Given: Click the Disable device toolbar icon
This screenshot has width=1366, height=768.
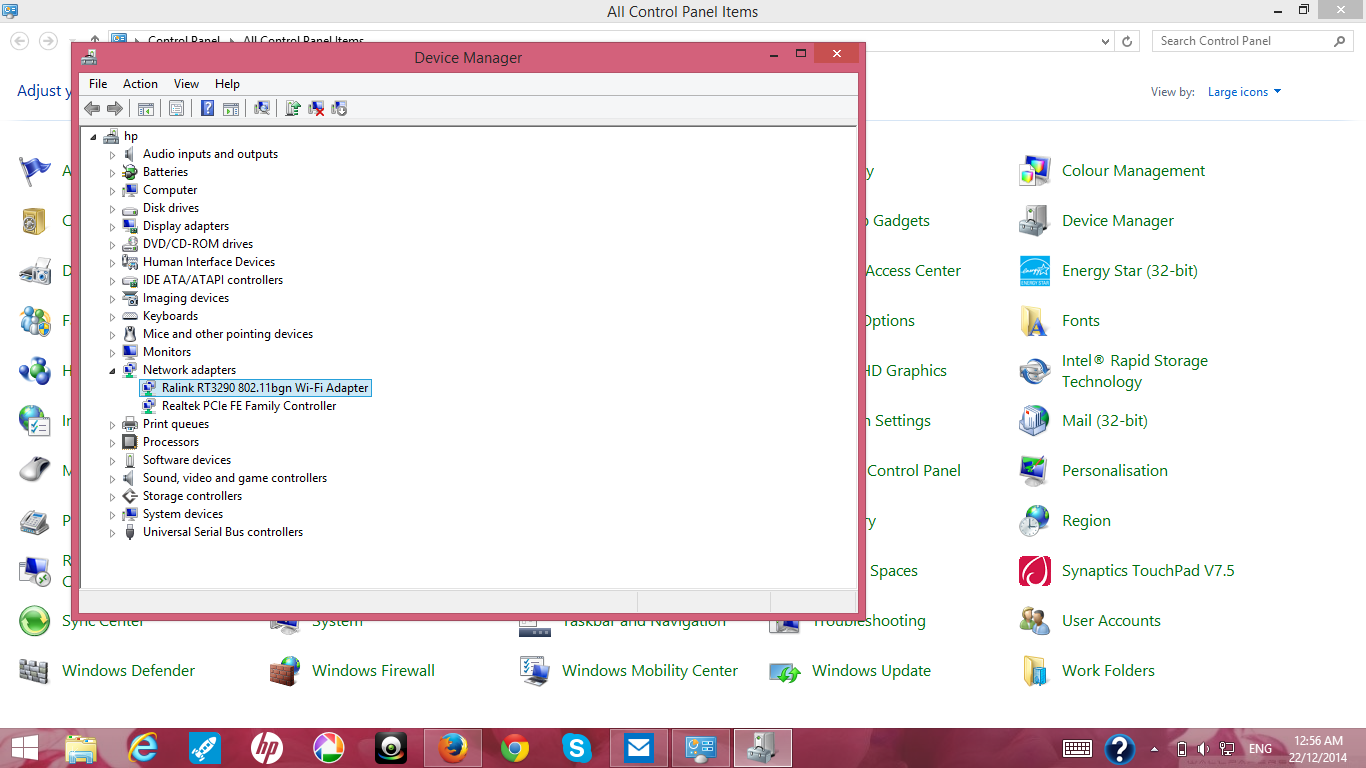Looking at the screenshot, I should click(339, 108).
